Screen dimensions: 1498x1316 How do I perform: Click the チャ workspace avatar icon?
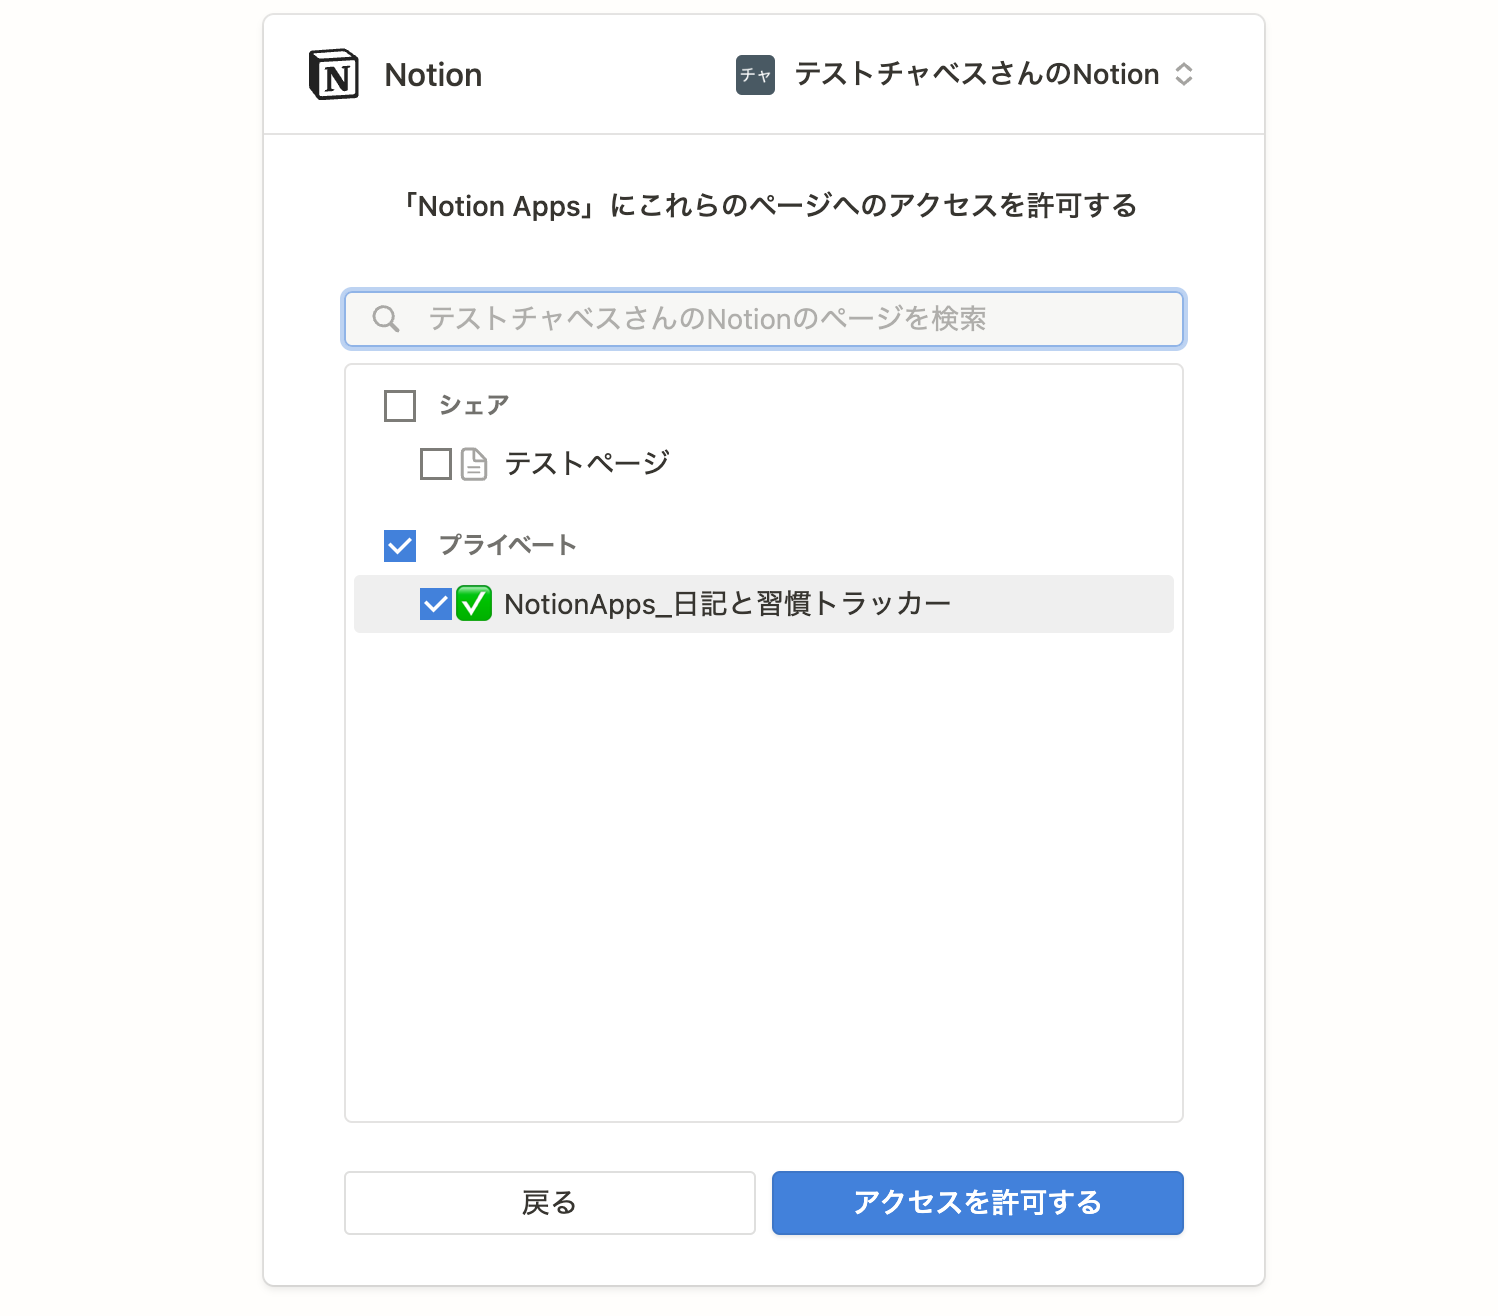point(755,75)
